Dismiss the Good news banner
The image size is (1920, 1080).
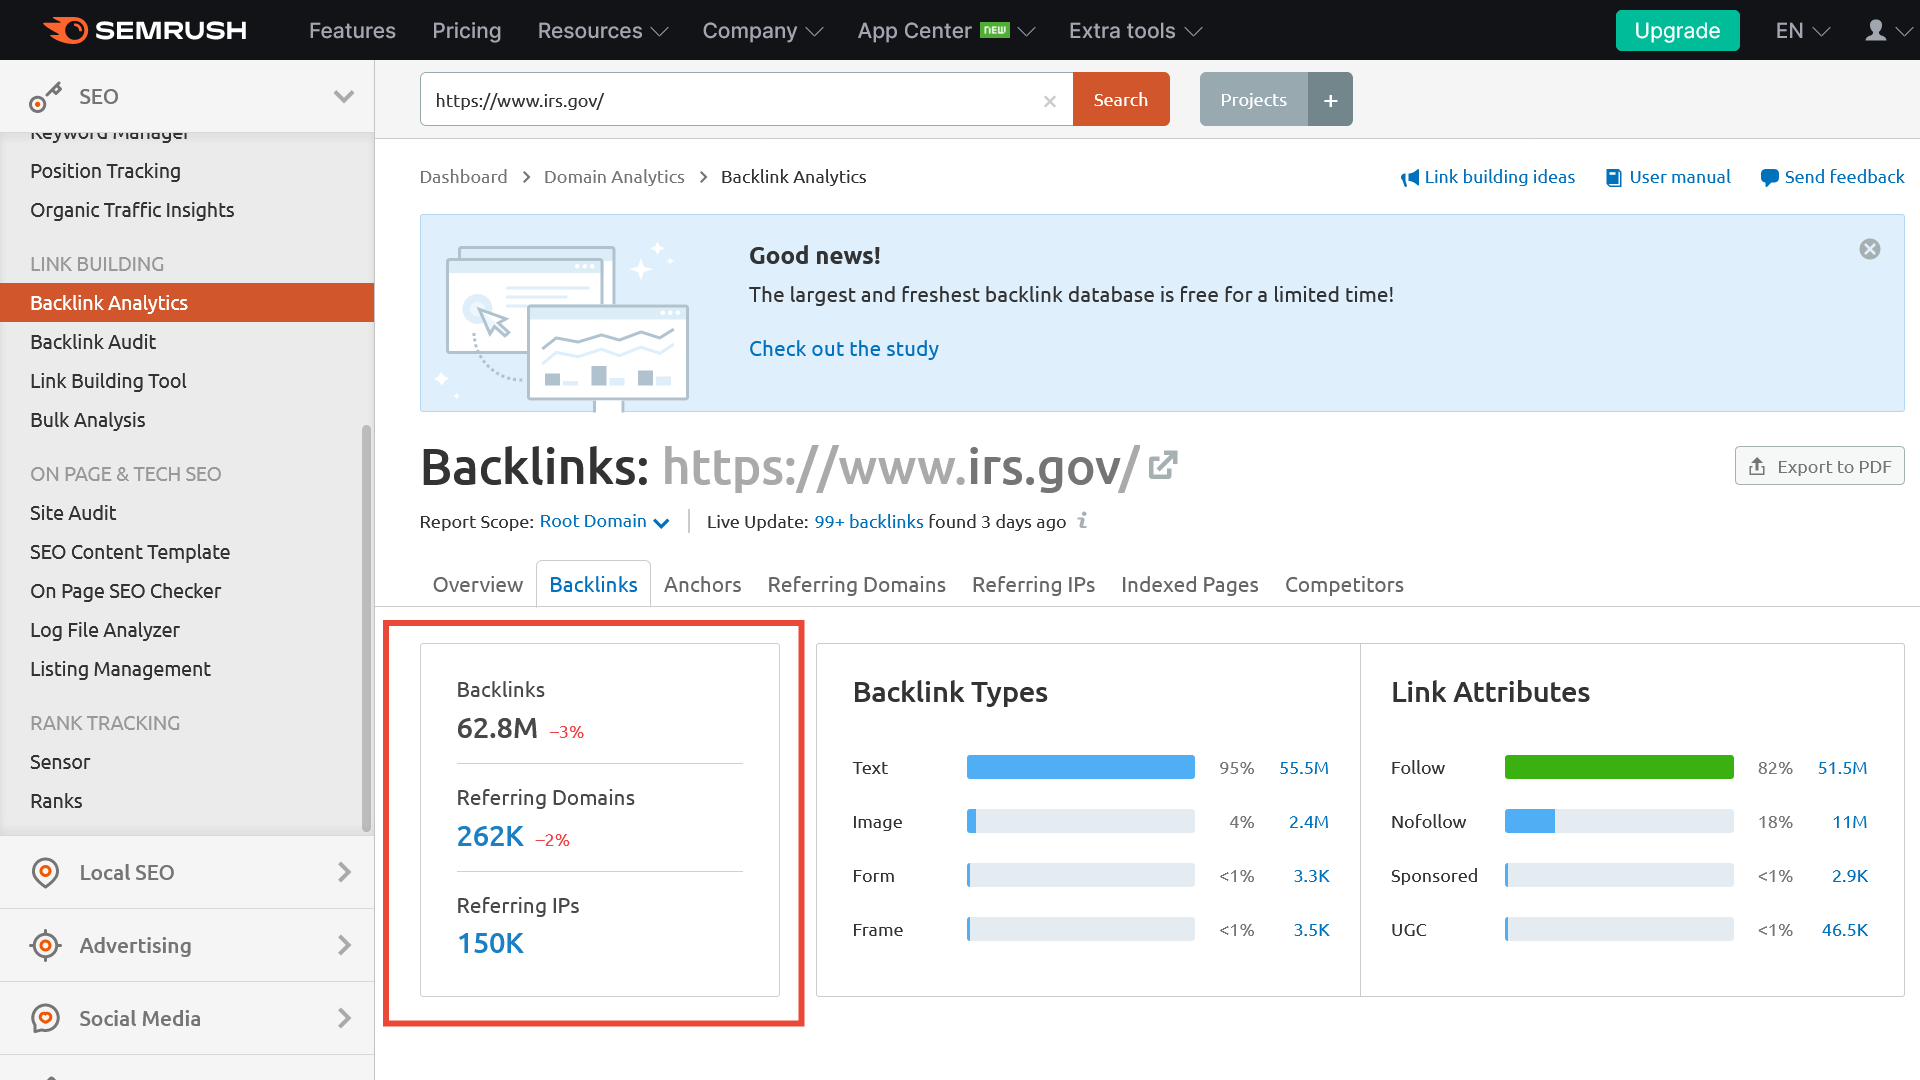click(1869, 249)
